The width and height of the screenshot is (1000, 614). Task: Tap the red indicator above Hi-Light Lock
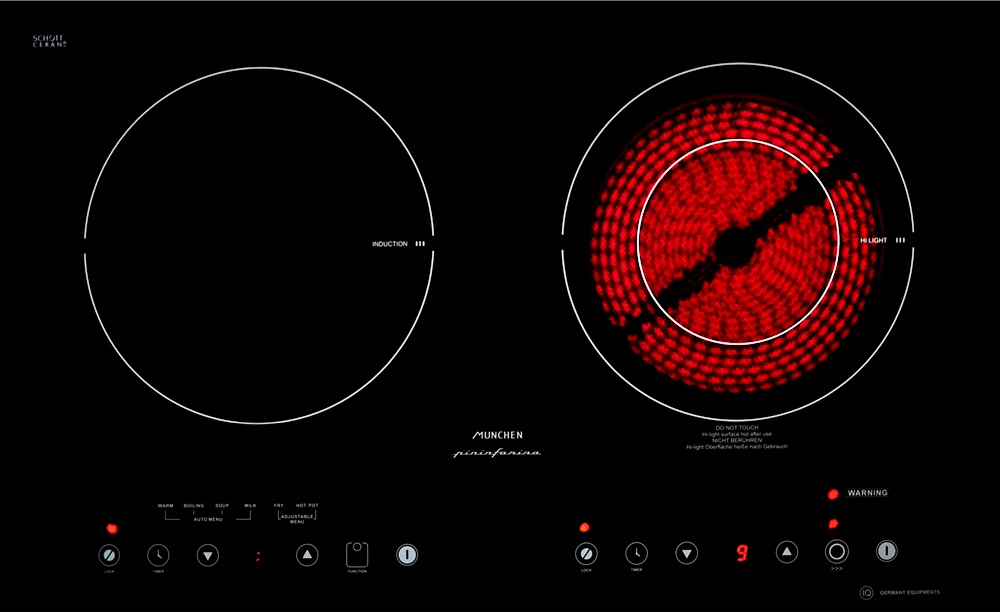(x=584, y=527)
